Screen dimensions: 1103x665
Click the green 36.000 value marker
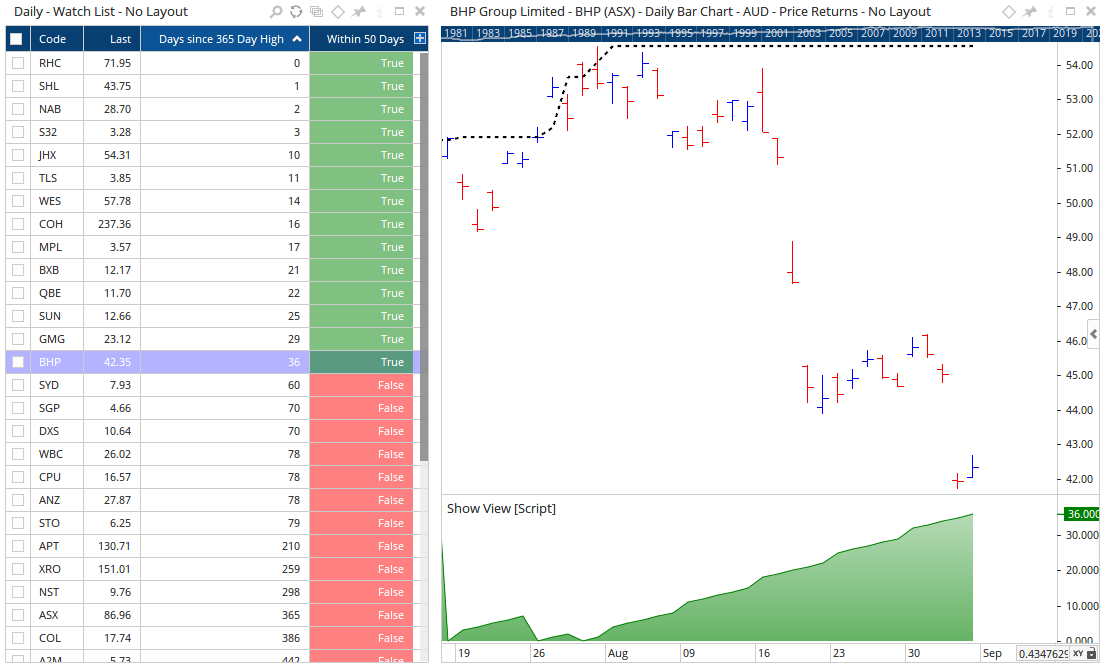coord(1081,514)
